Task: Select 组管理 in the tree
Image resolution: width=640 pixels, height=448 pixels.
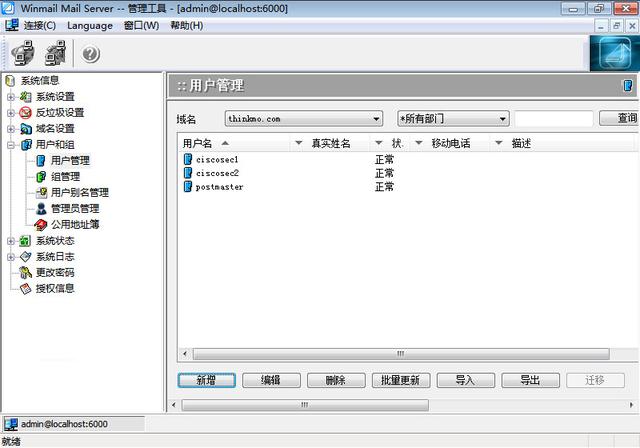Action: click(65, 177)
